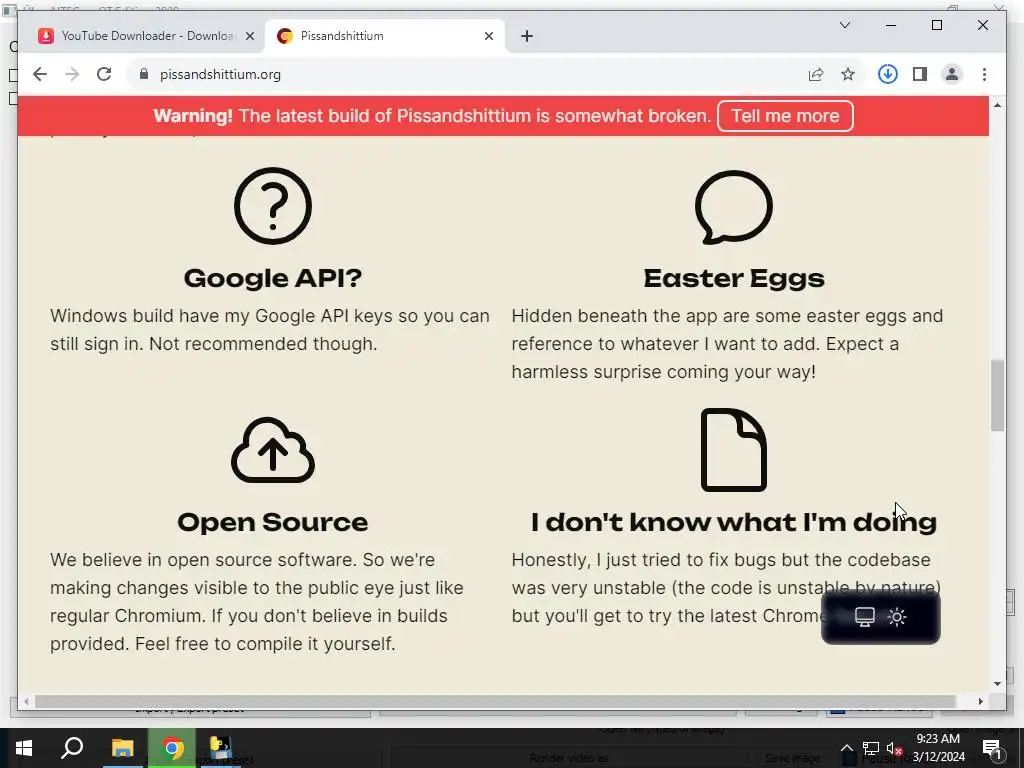
Task: Click the red Warning! banner text
Action: click(x=432, y=116)
